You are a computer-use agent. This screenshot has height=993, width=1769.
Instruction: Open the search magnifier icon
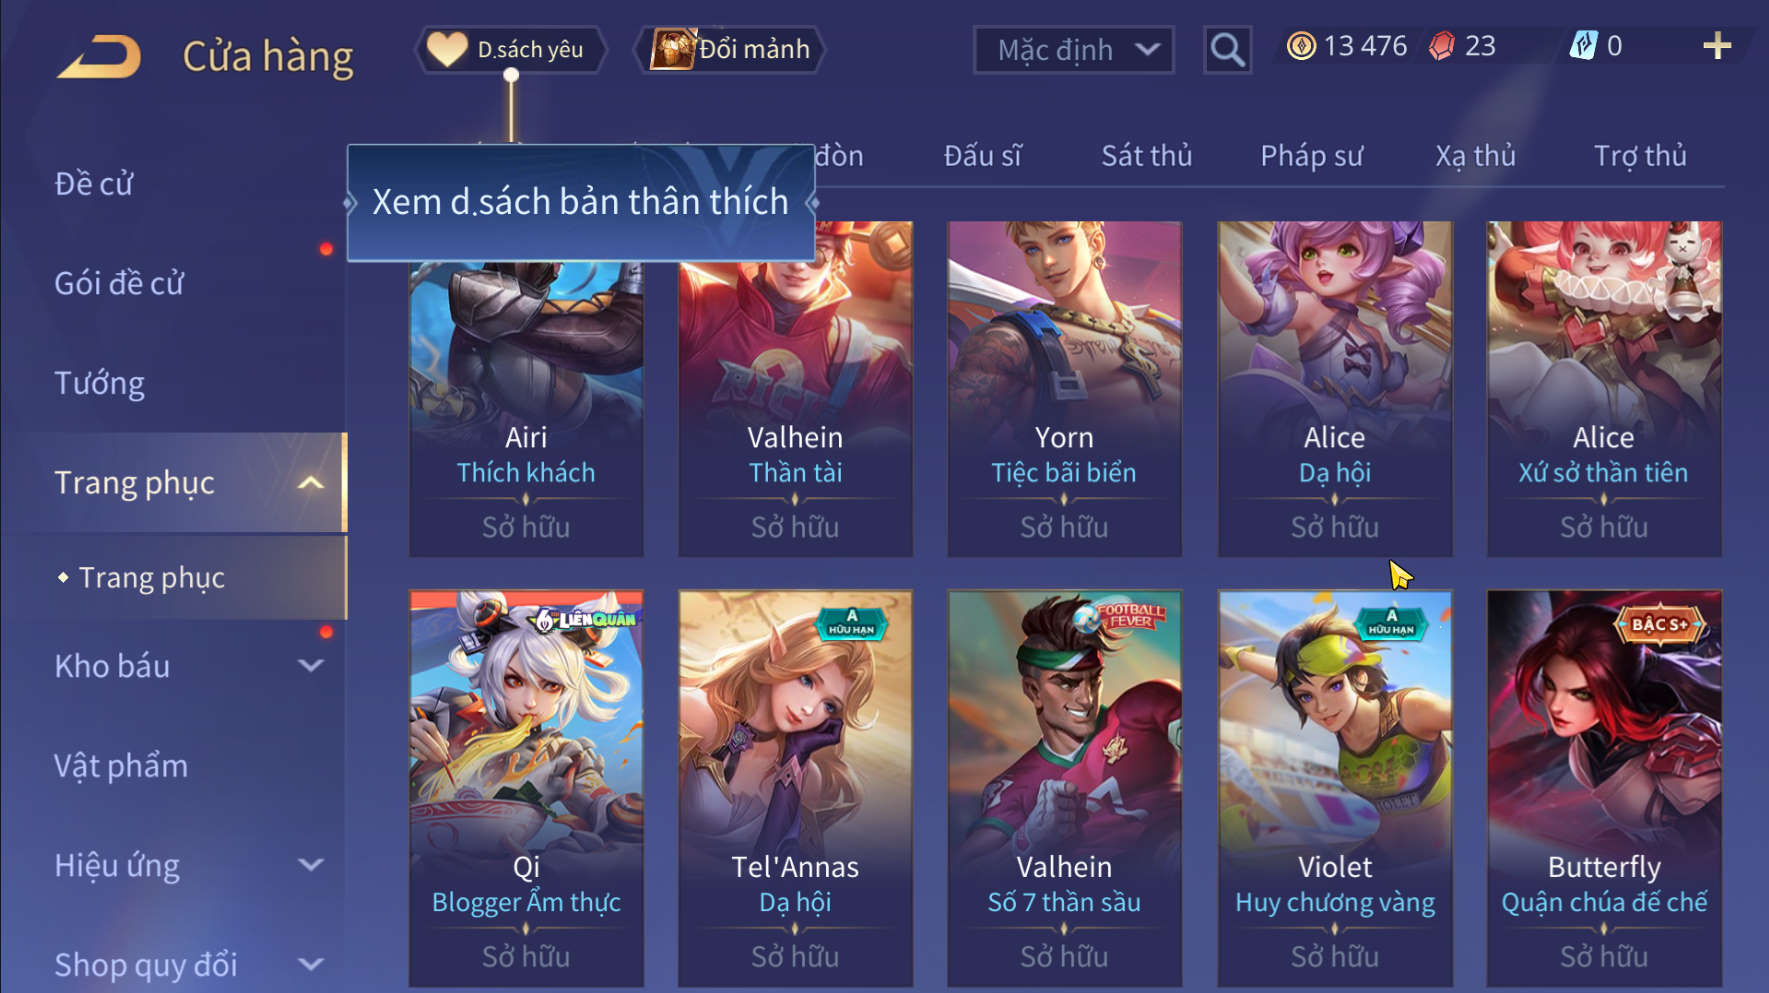(1227, 49)
